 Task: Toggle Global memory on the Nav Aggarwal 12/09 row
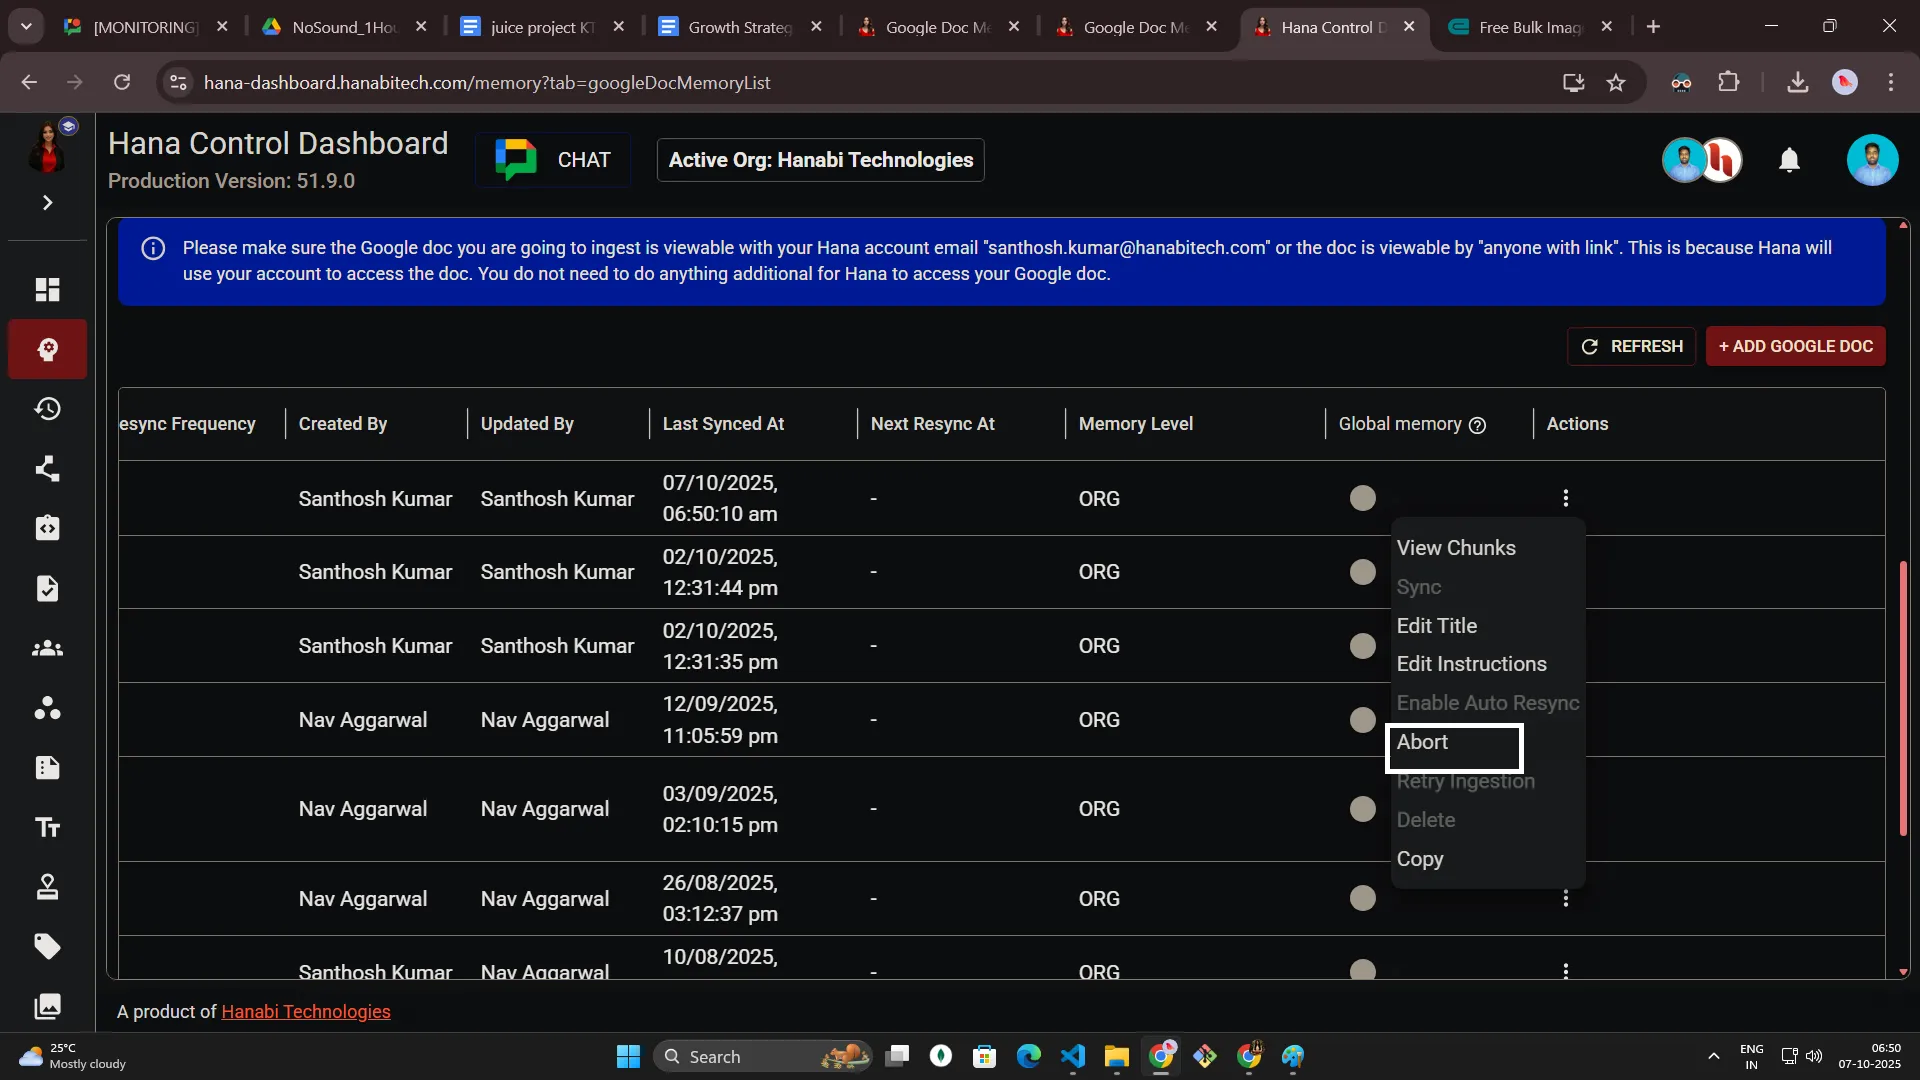pyautogui.click(x=1362, y=719)
